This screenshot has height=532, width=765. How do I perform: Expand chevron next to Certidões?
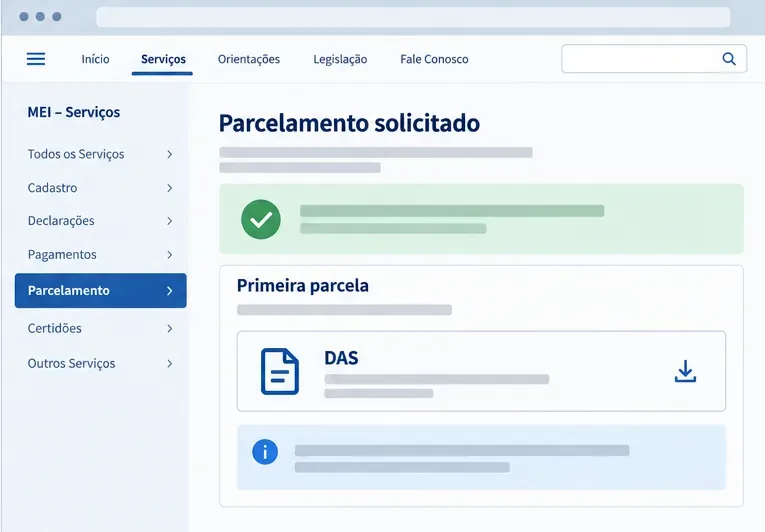pyautogui.click(x=169, y=328)
